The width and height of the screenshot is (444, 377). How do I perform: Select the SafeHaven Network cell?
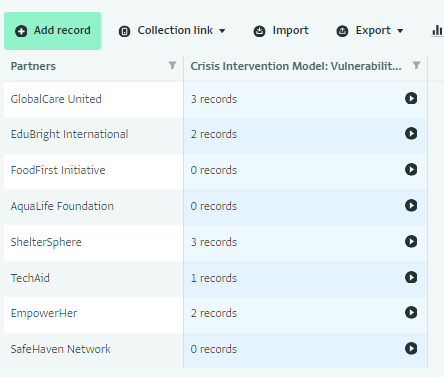pos(94,350)
